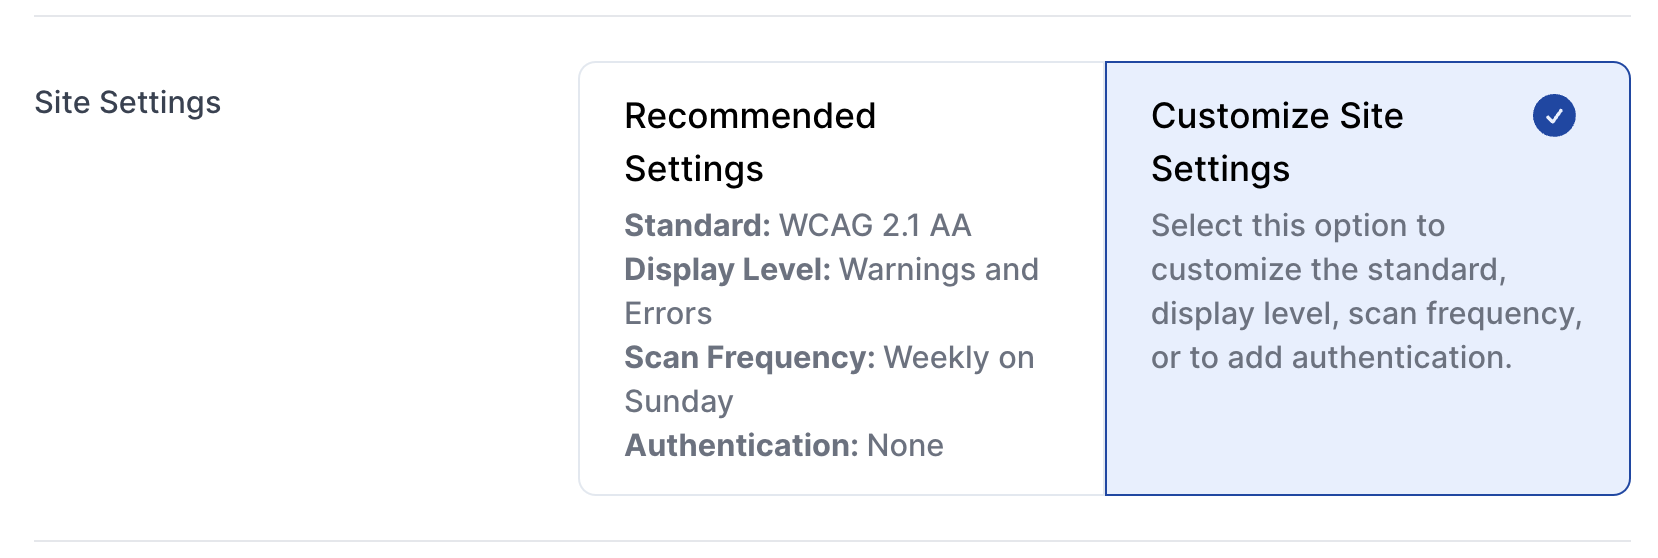Click the "Customize Site Settings" heading
This screenshot has height=558, width=1658.
(1276, 142)
